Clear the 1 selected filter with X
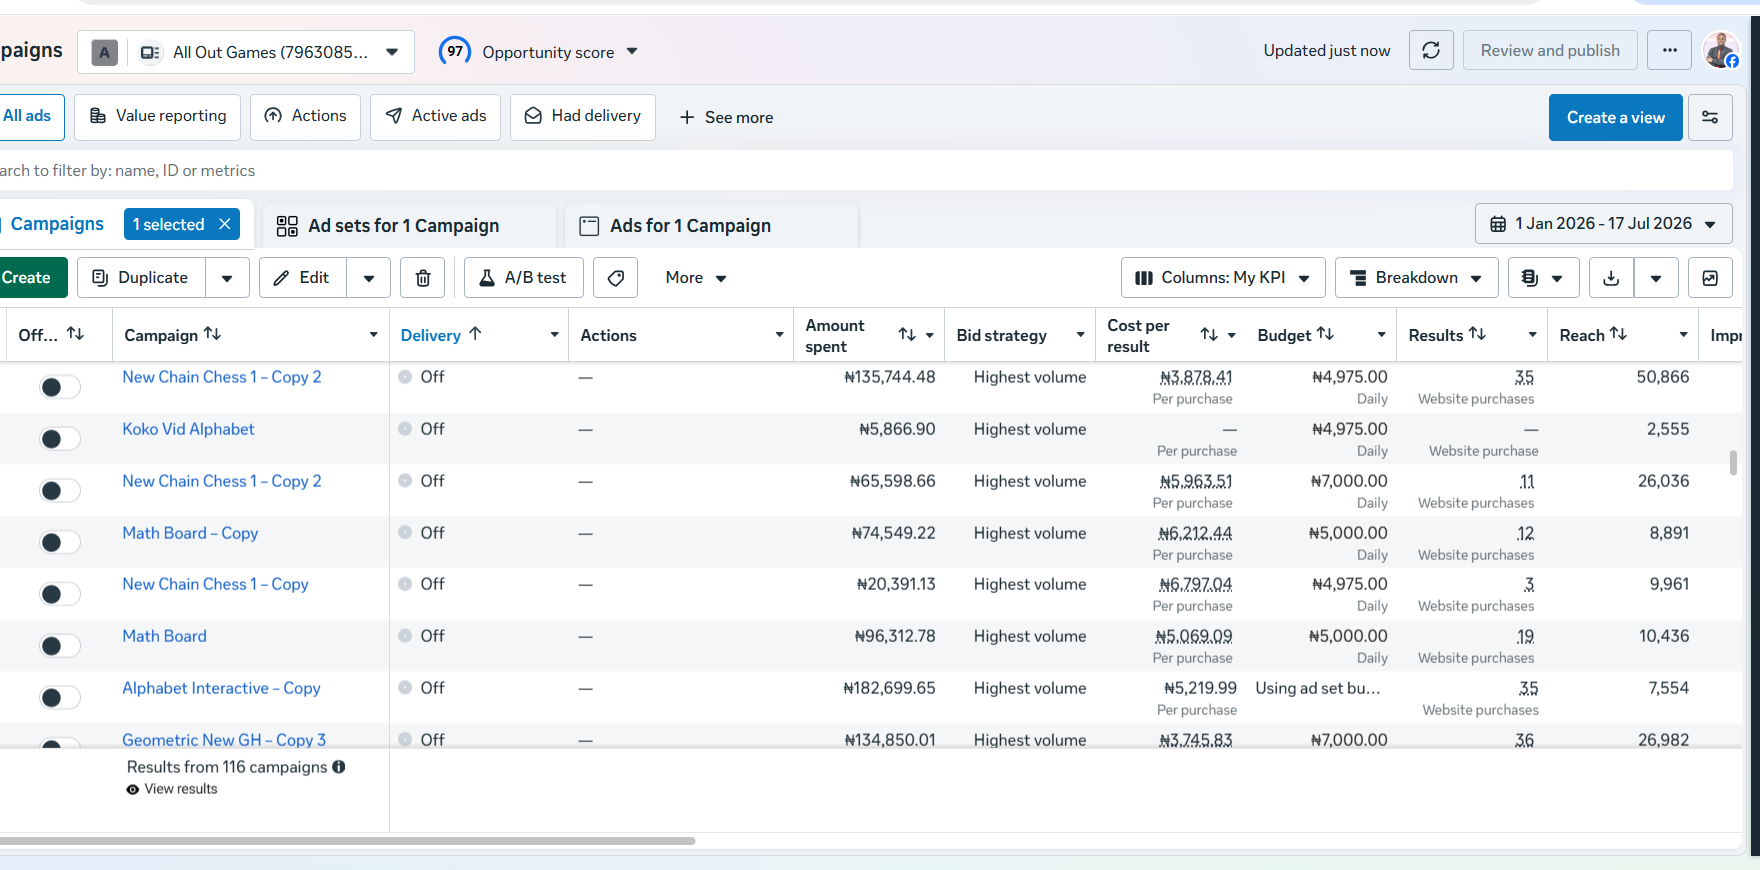The width and height of the screenshot is (1760, 870). pos(225,224)
